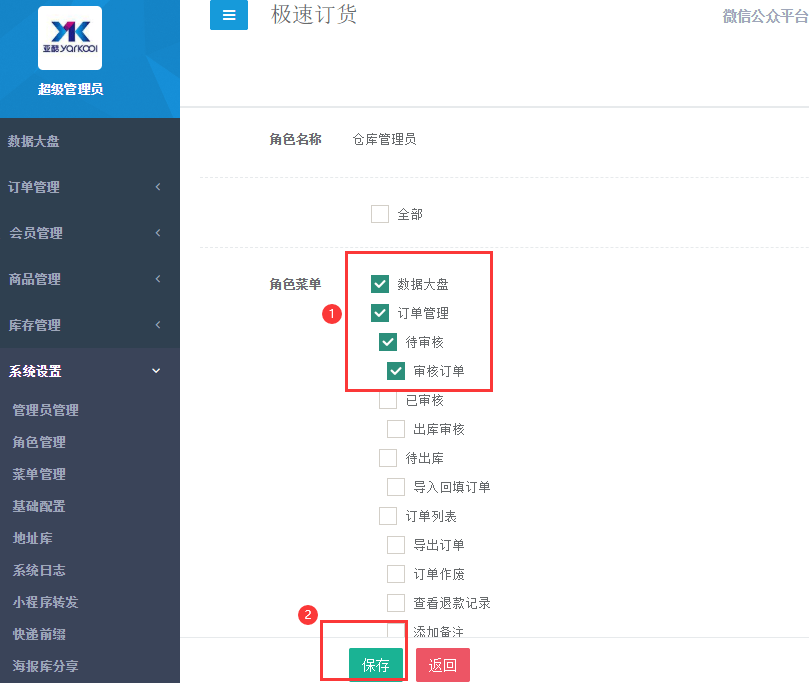Image resolution: width=809 pixels, height=683 pixels.
Task: Go to 菜单管理 submenu
Action: pyautogui.click(x=39, y=474)
